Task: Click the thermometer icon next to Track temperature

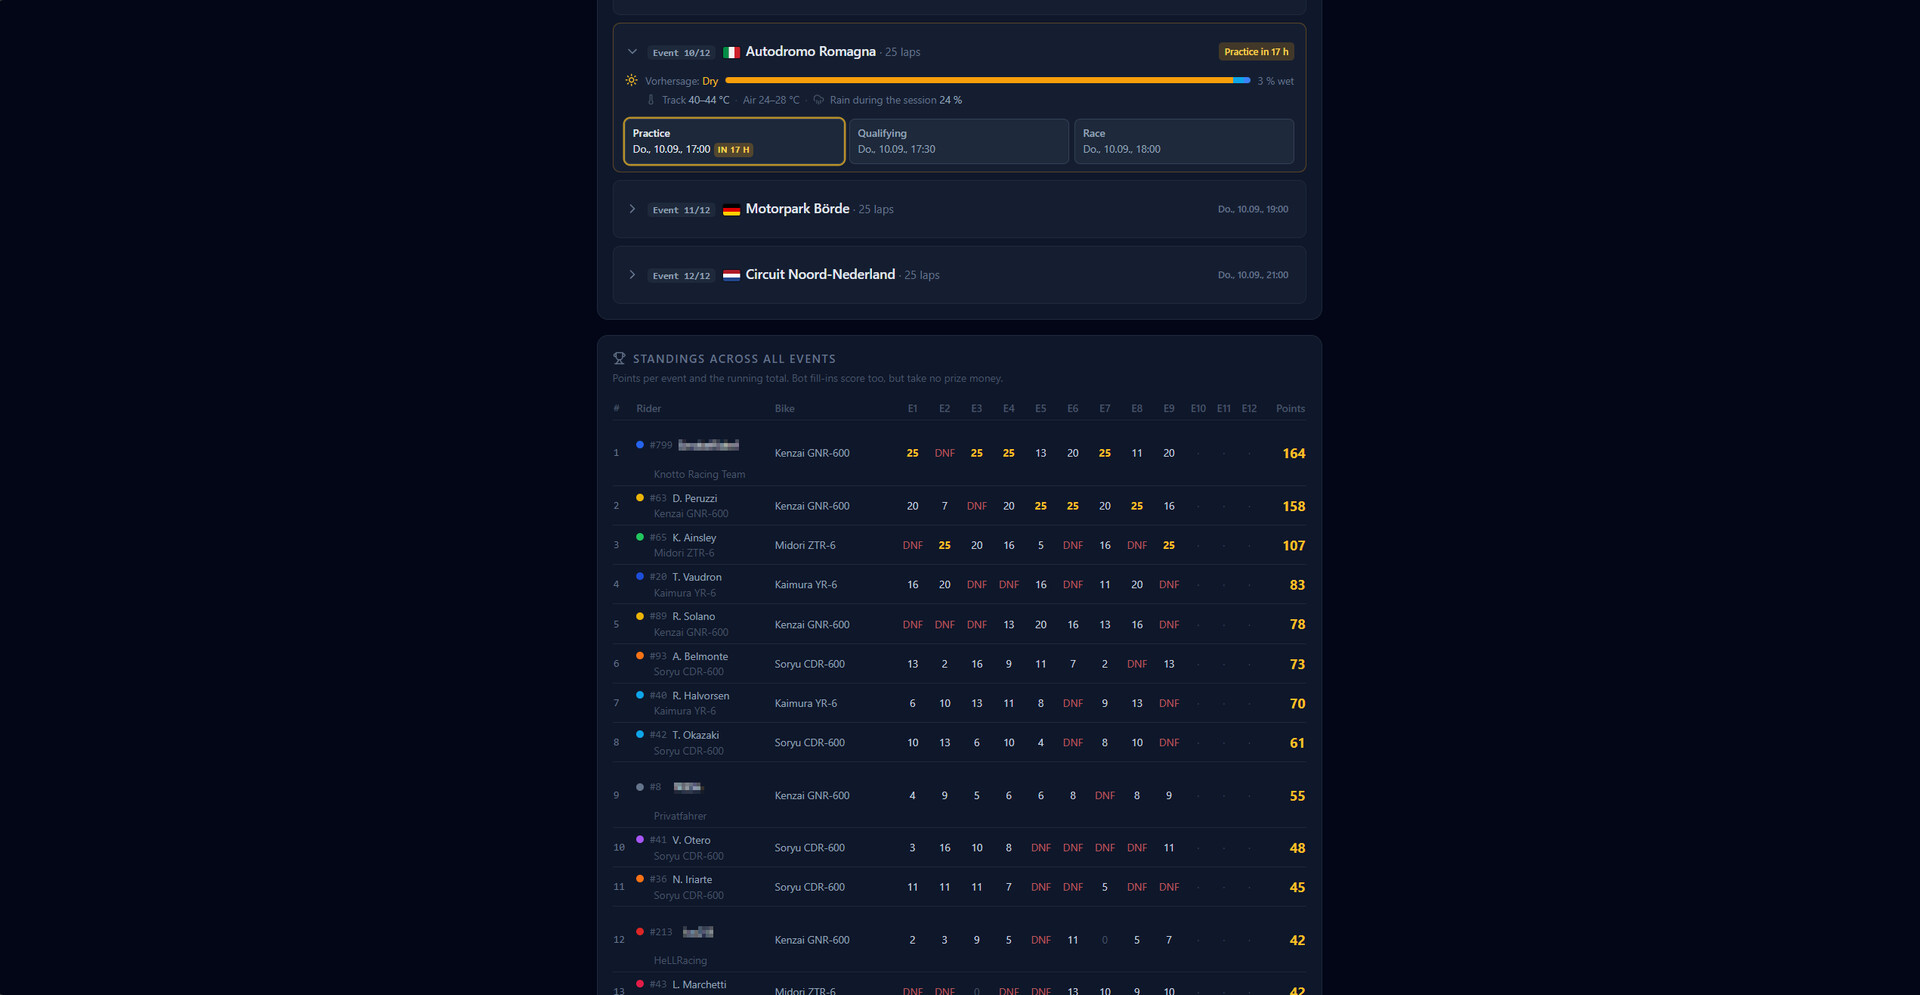Action: (x=651, y=100)
